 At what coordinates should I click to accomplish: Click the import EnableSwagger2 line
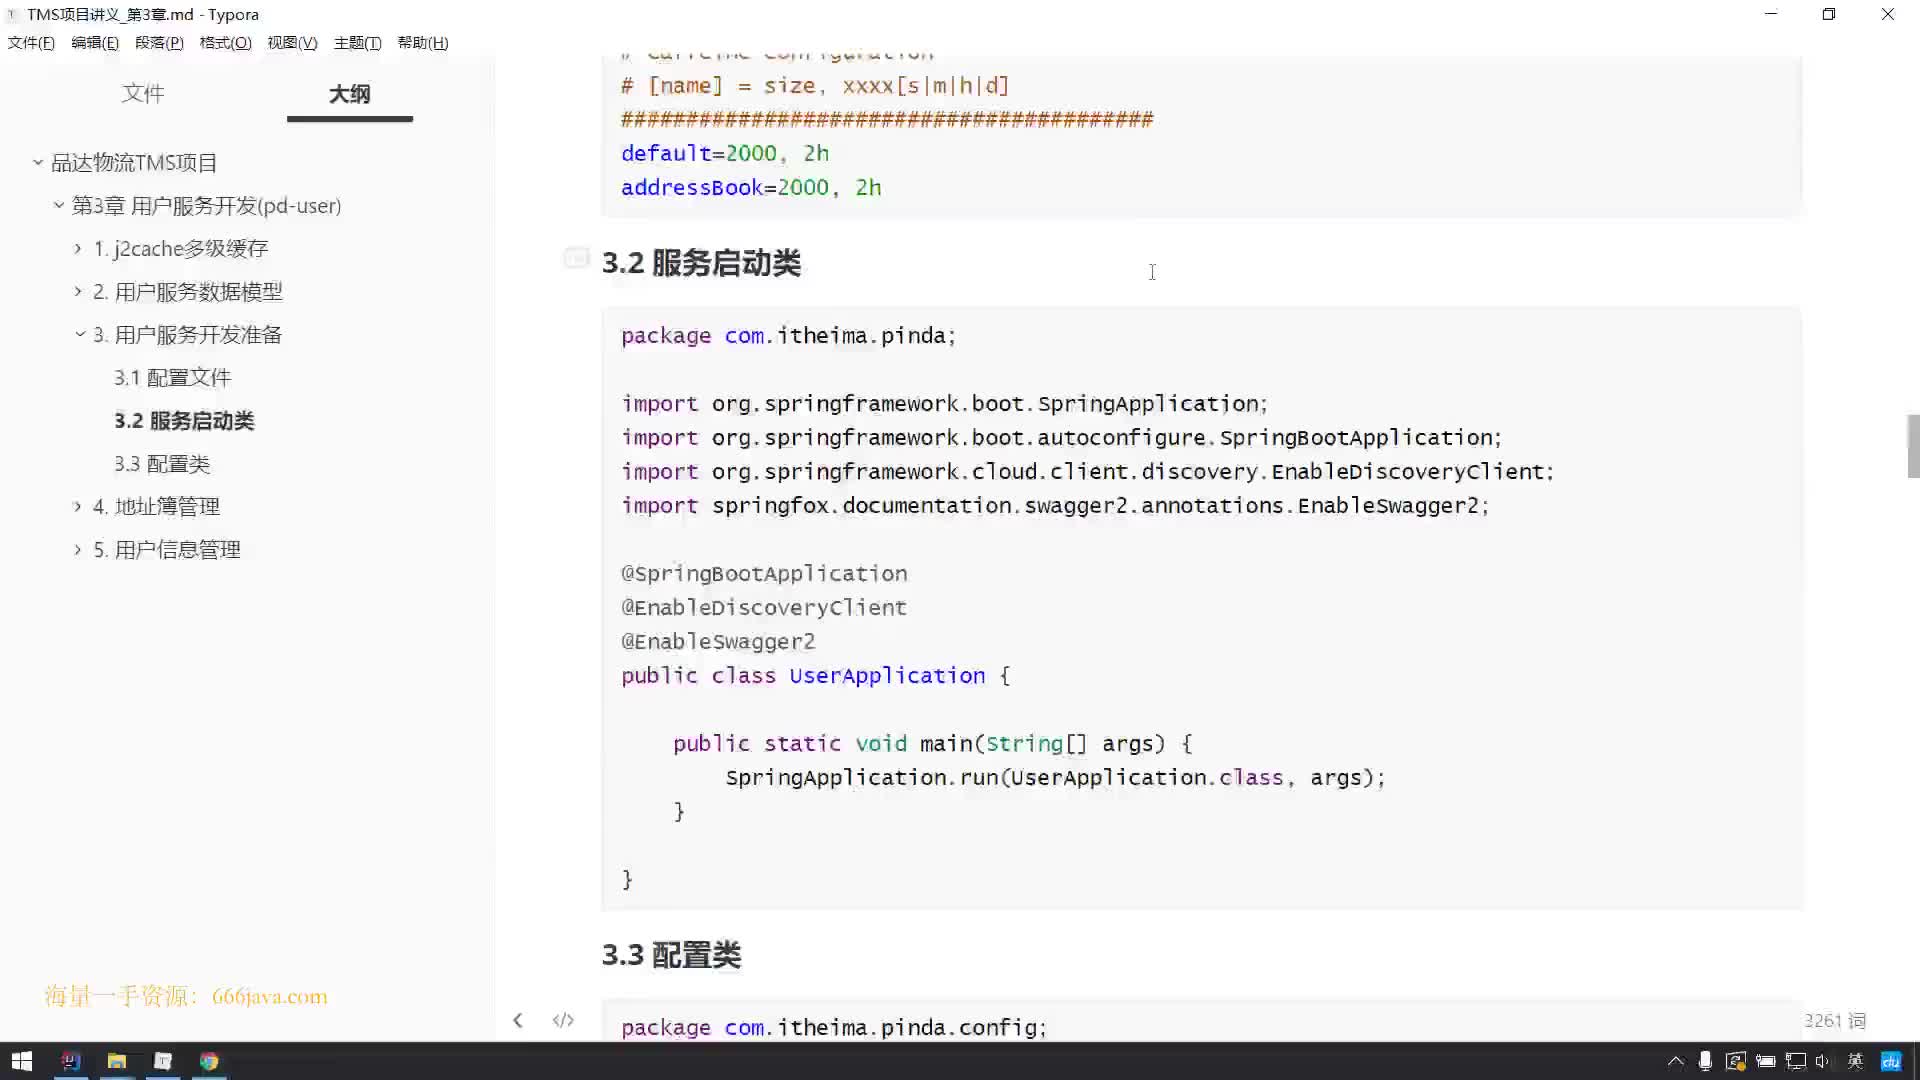tap(1055, 505)
